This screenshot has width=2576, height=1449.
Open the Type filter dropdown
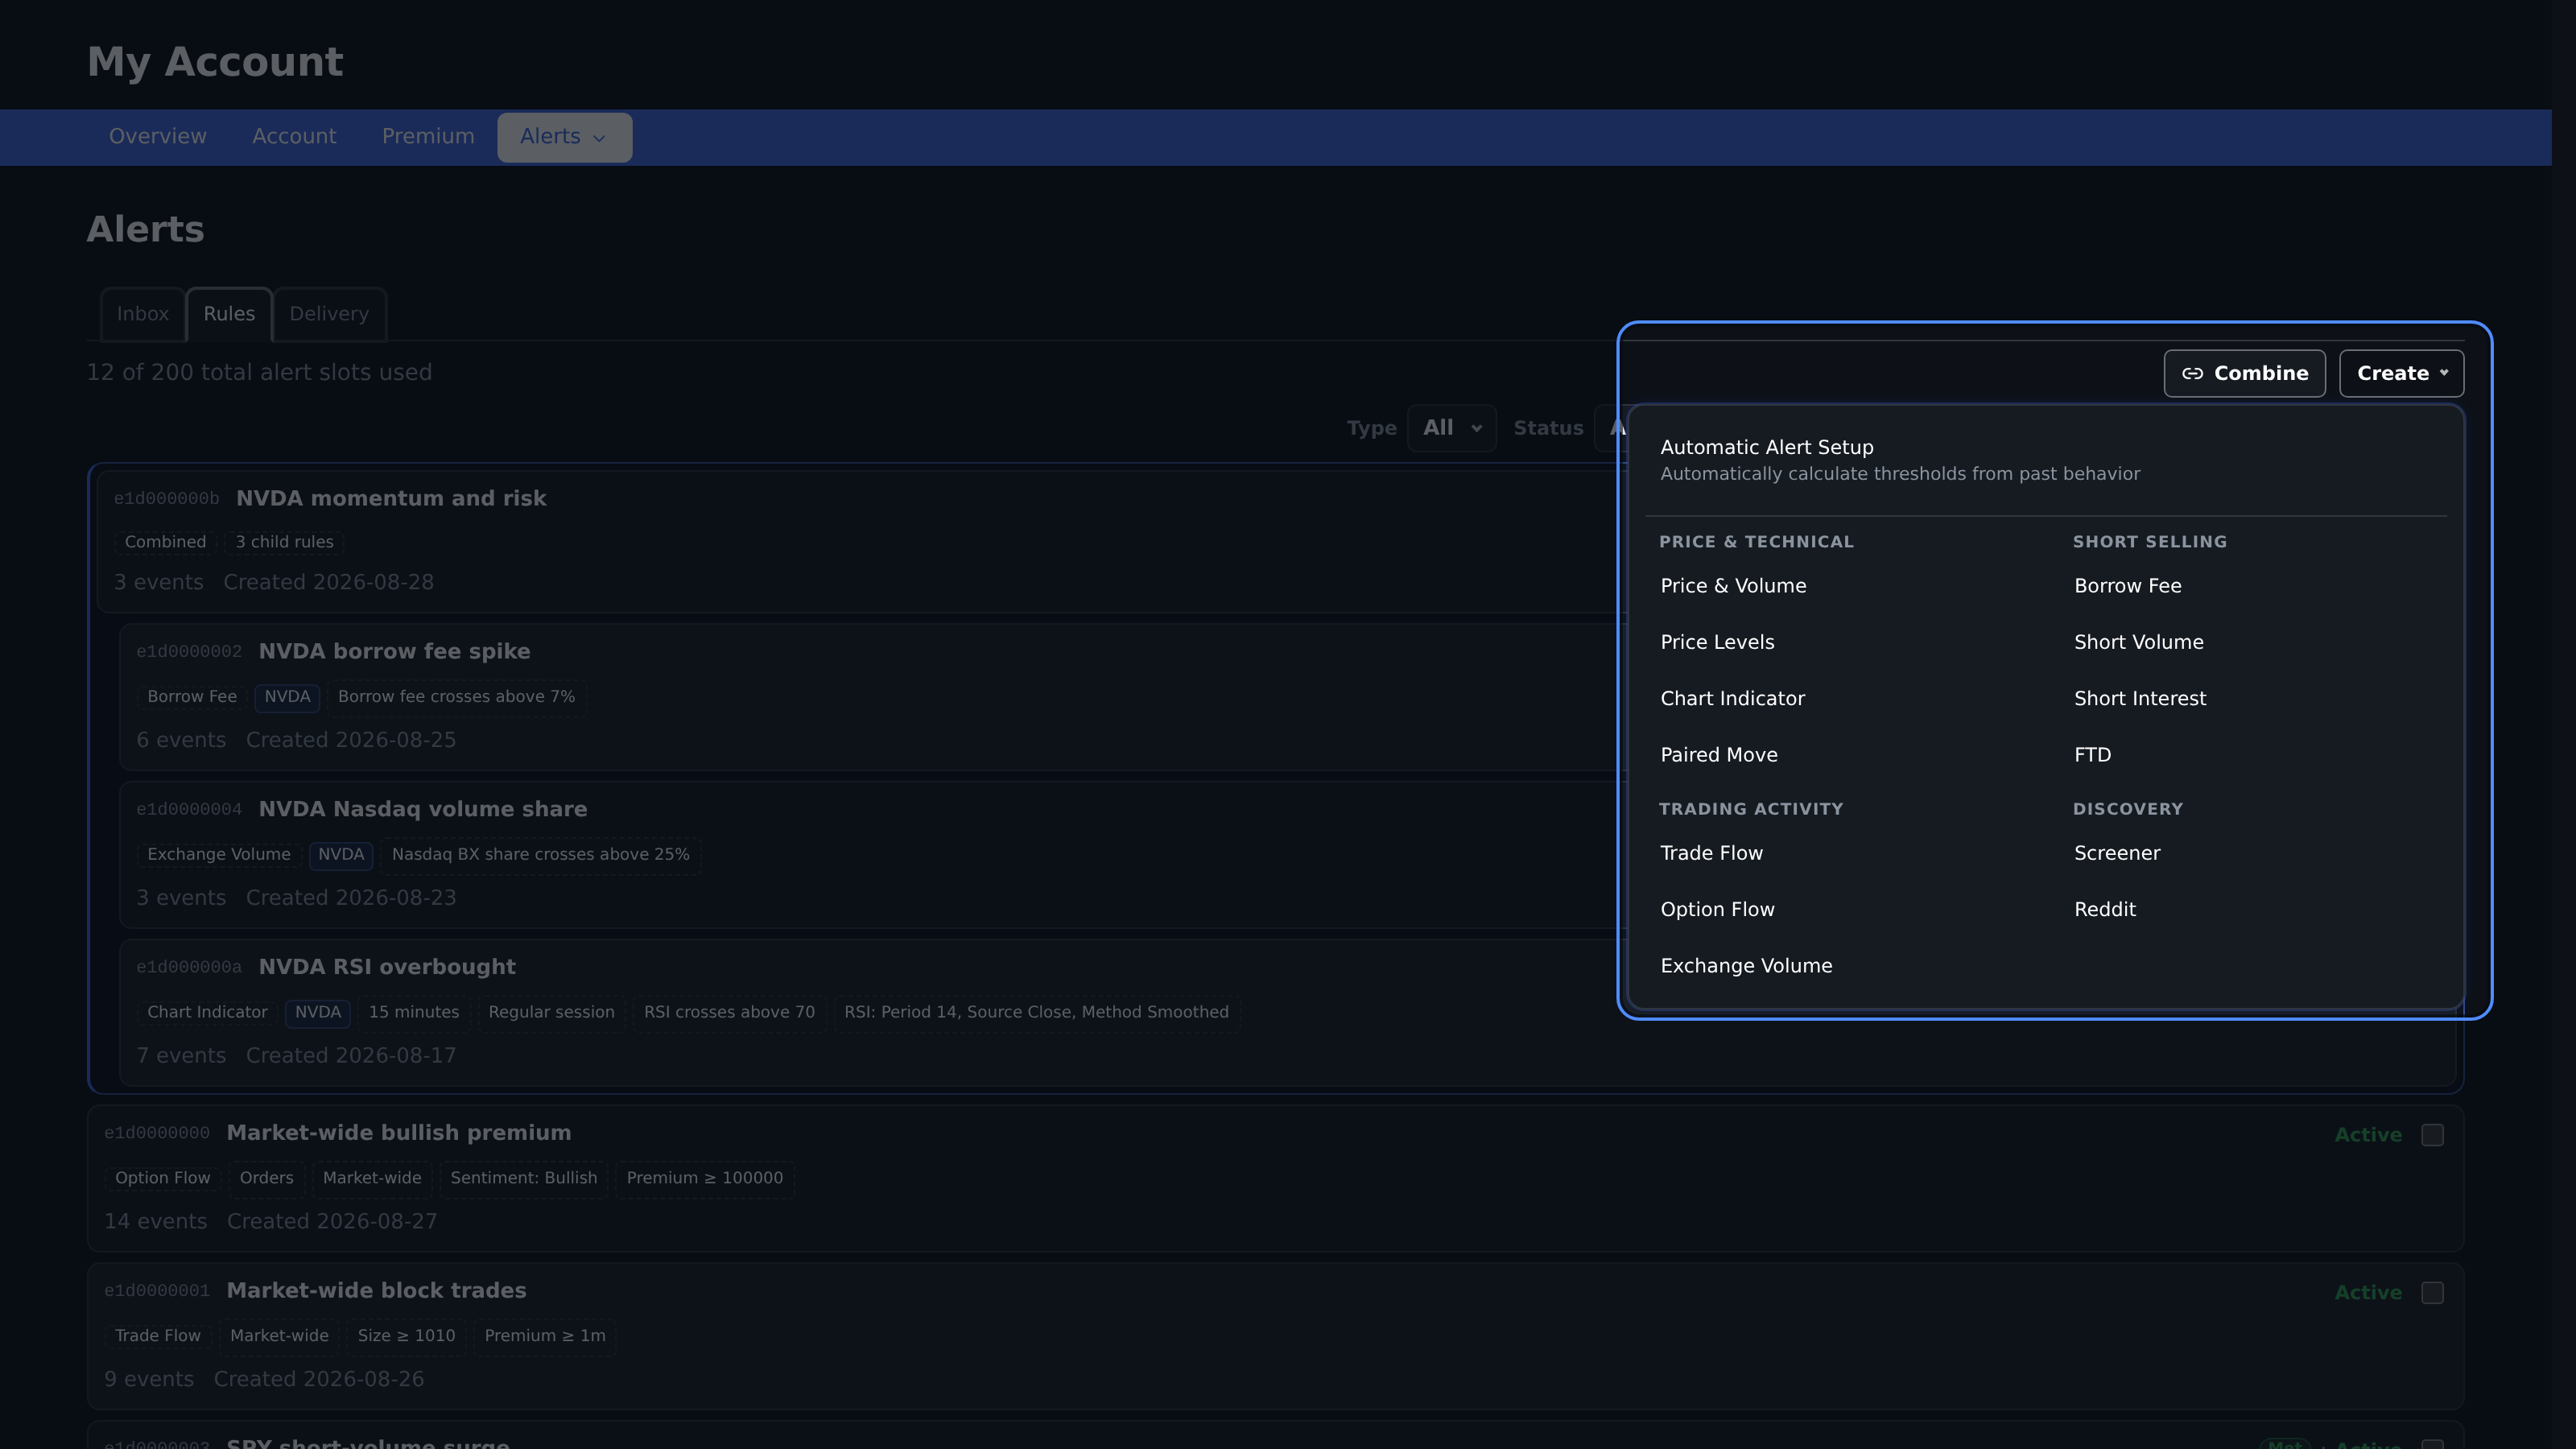[x=1451, y=428]
